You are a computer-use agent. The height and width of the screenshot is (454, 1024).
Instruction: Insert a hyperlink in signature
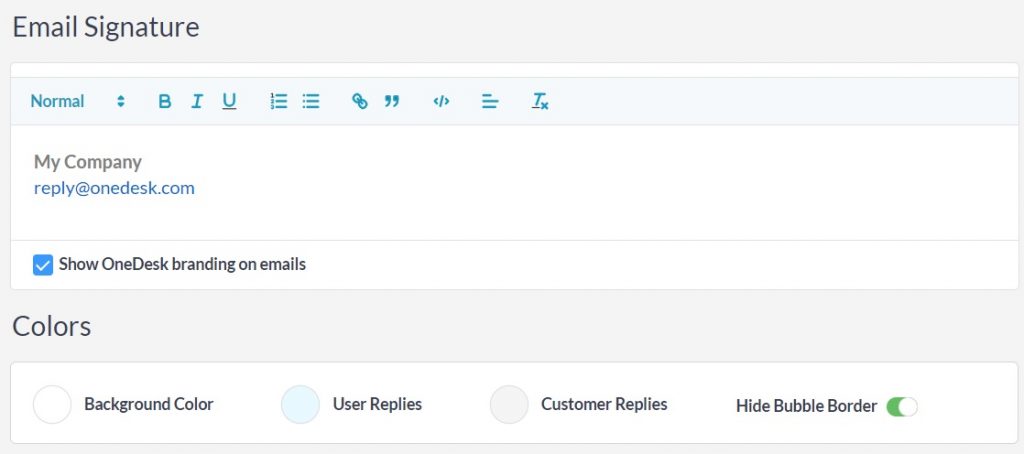click(360, 101)
